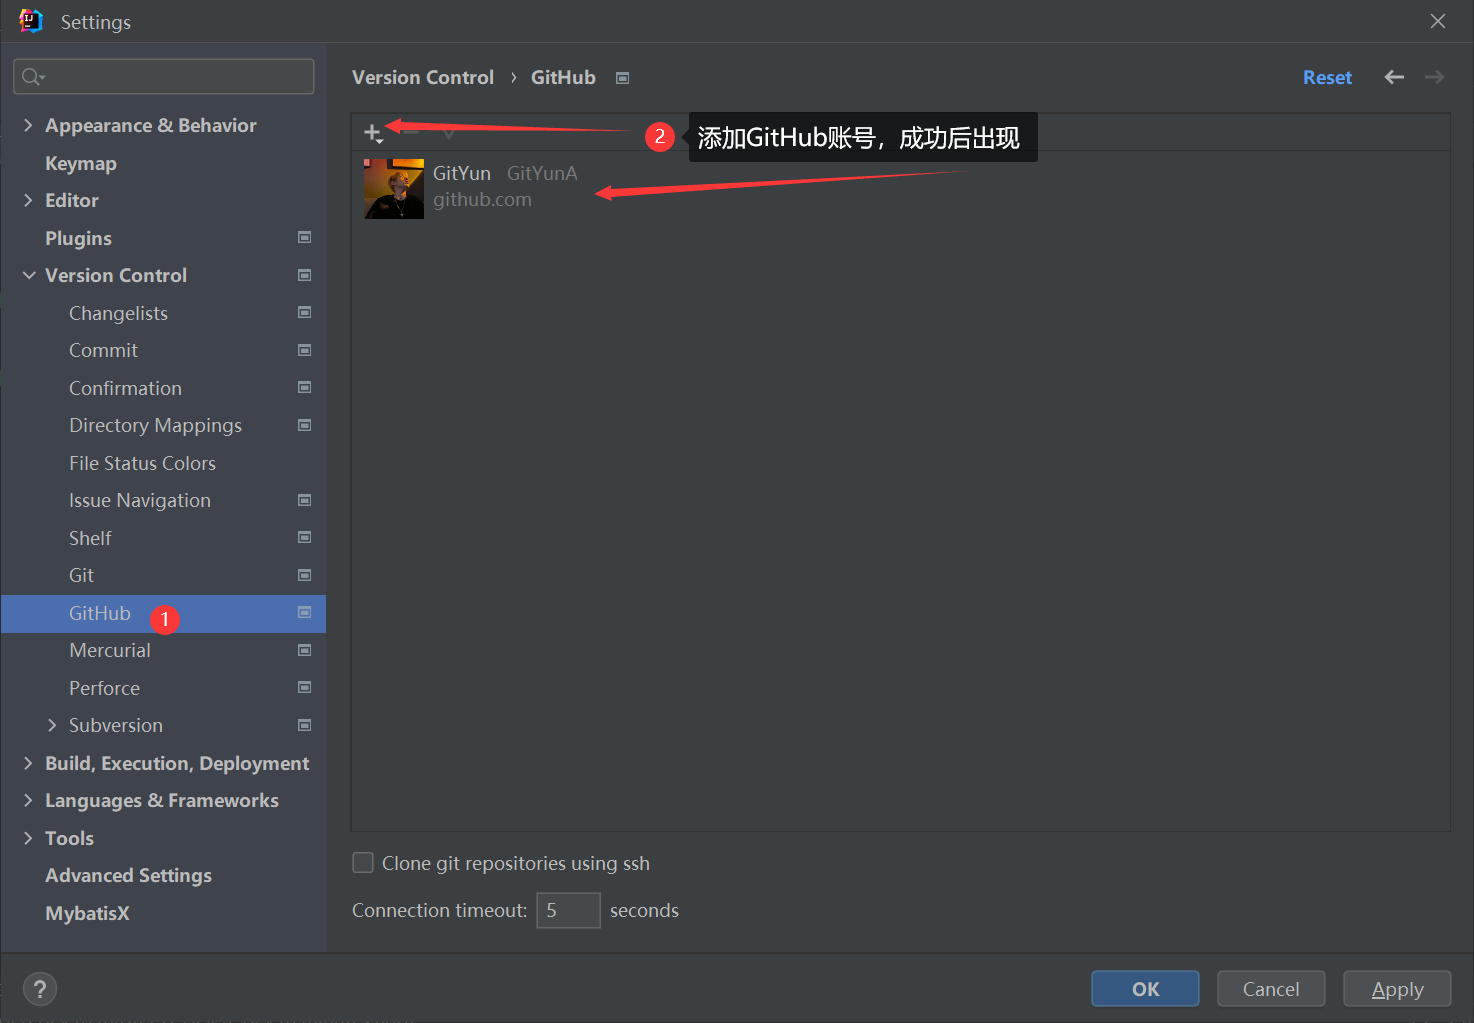Click the back navigation arrow
The height and width of the screenshot is (1023, 1474).
tap(1394, 77)
